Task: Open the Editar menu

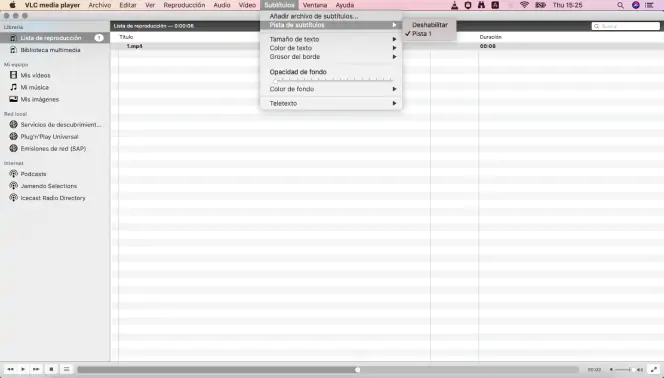Action: tap(128, 5)
